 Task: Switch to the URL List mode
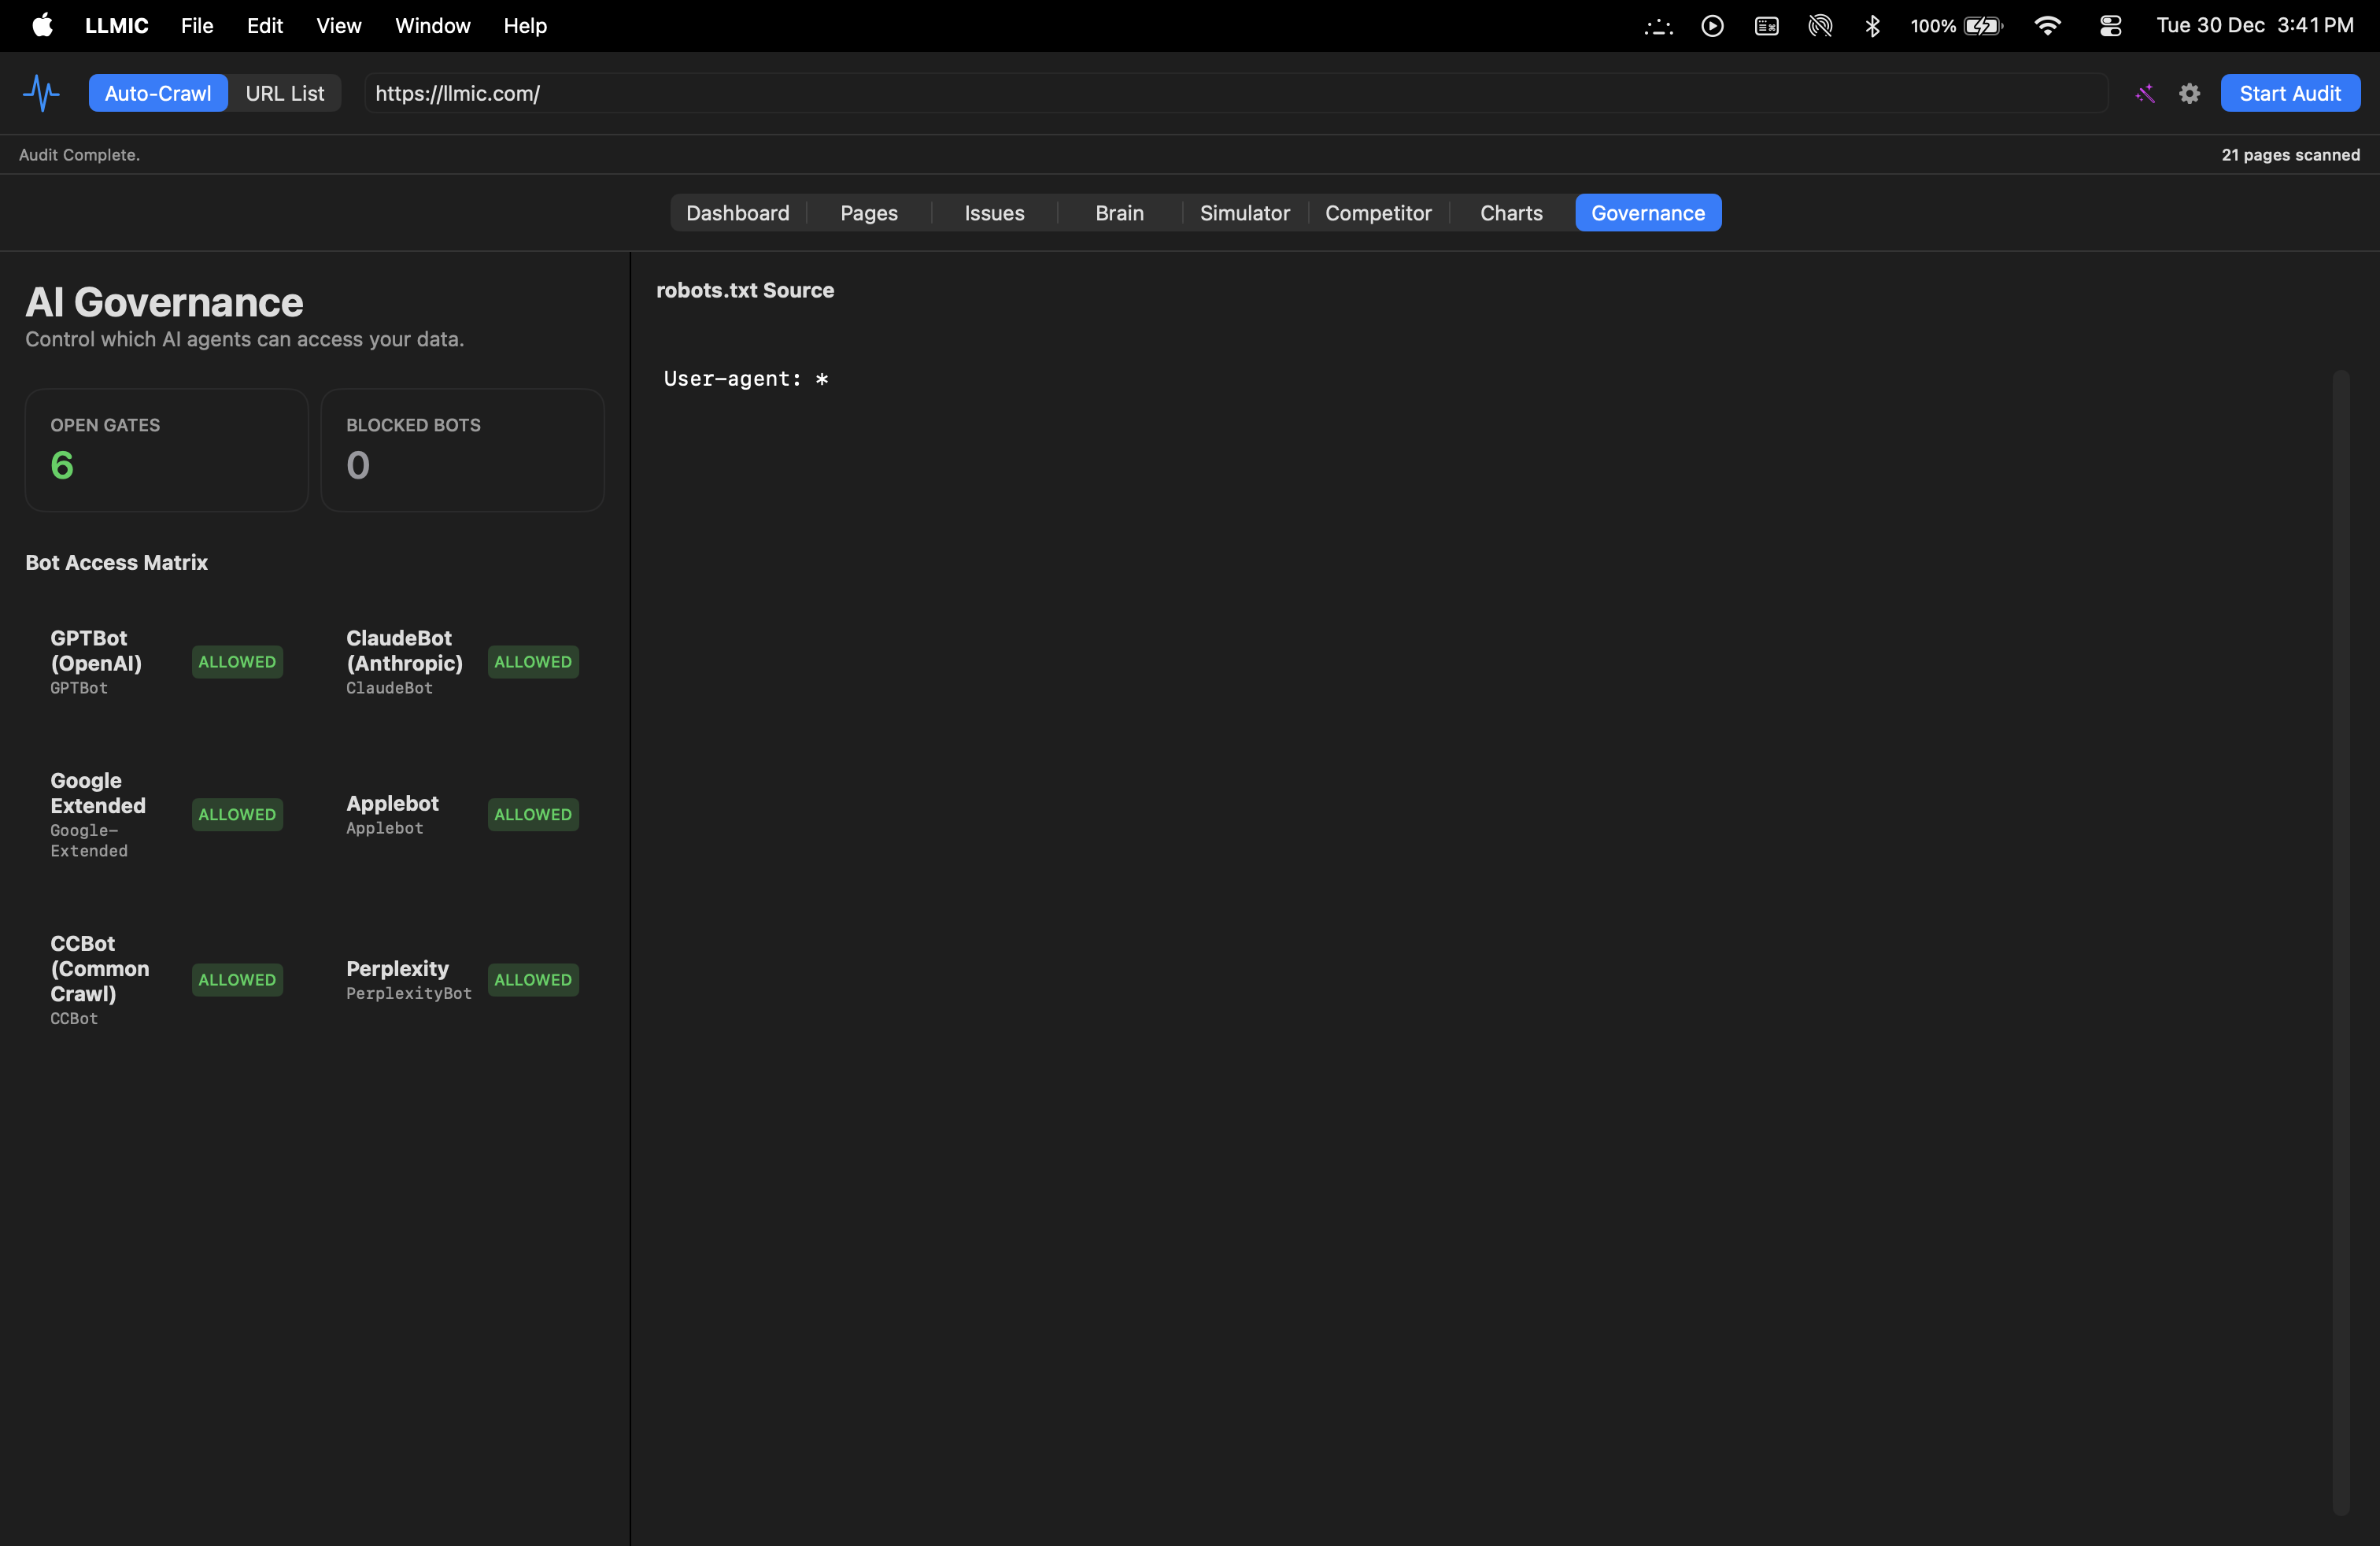click(x=285, y=93)
